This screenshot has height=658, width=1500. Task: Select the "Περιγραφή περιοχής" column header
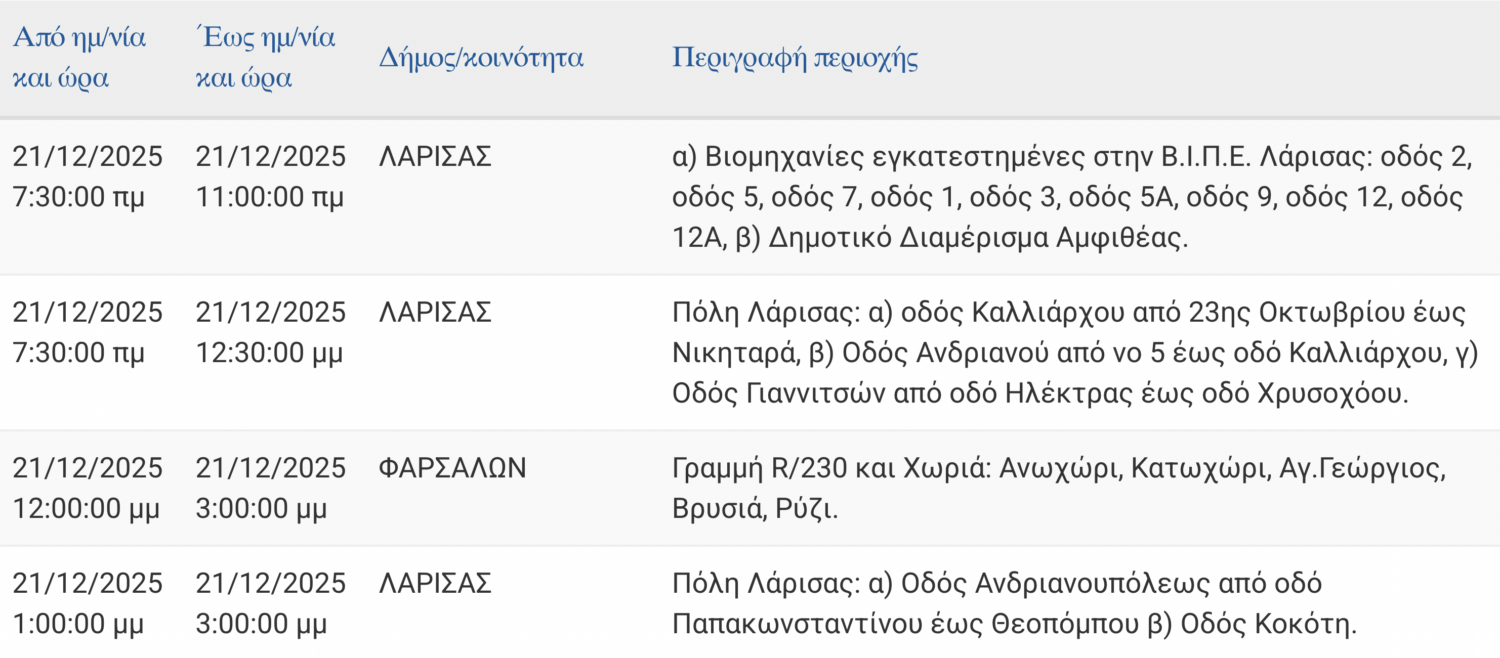click(x=795, y=57)
